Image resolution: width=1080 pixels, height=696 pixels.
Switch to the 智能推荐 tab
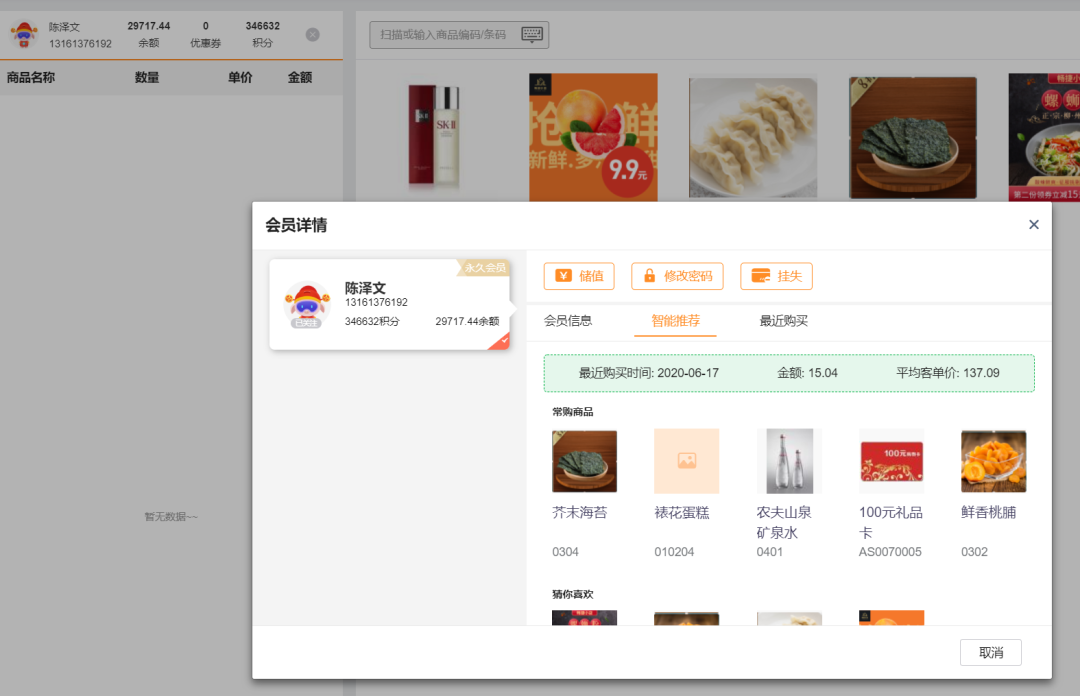click(675, 320)
